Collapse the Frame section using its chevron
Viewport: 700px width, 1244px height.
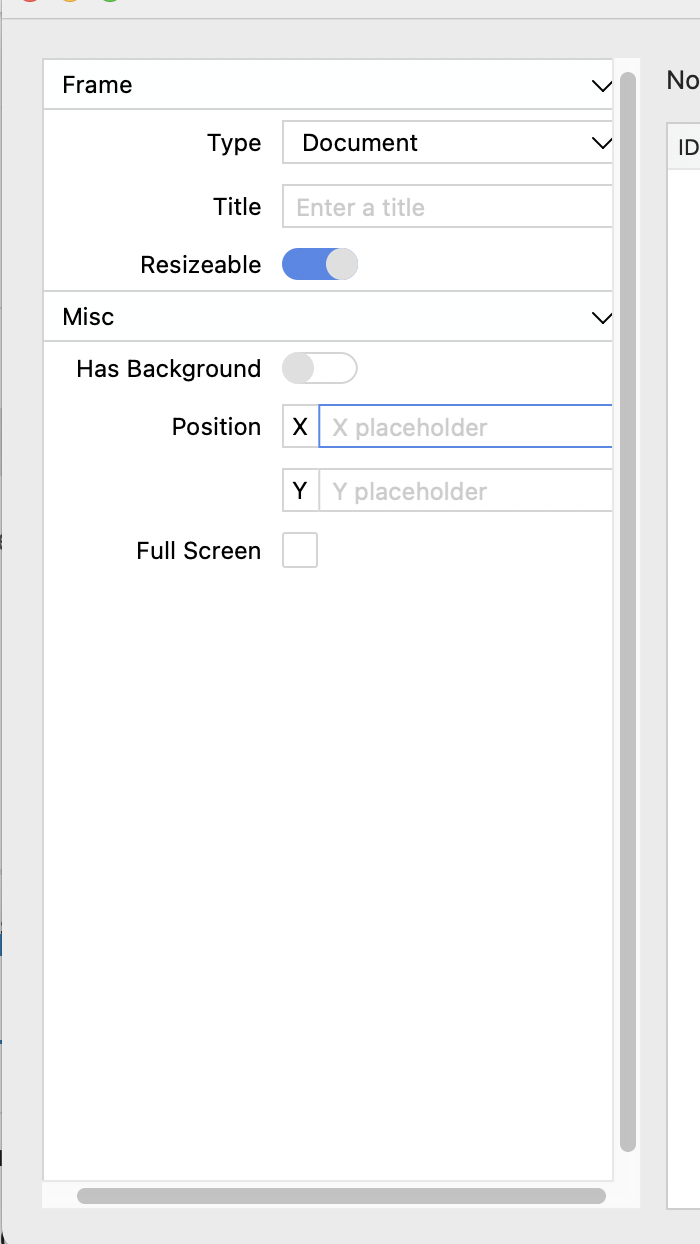tap(601, 86)
